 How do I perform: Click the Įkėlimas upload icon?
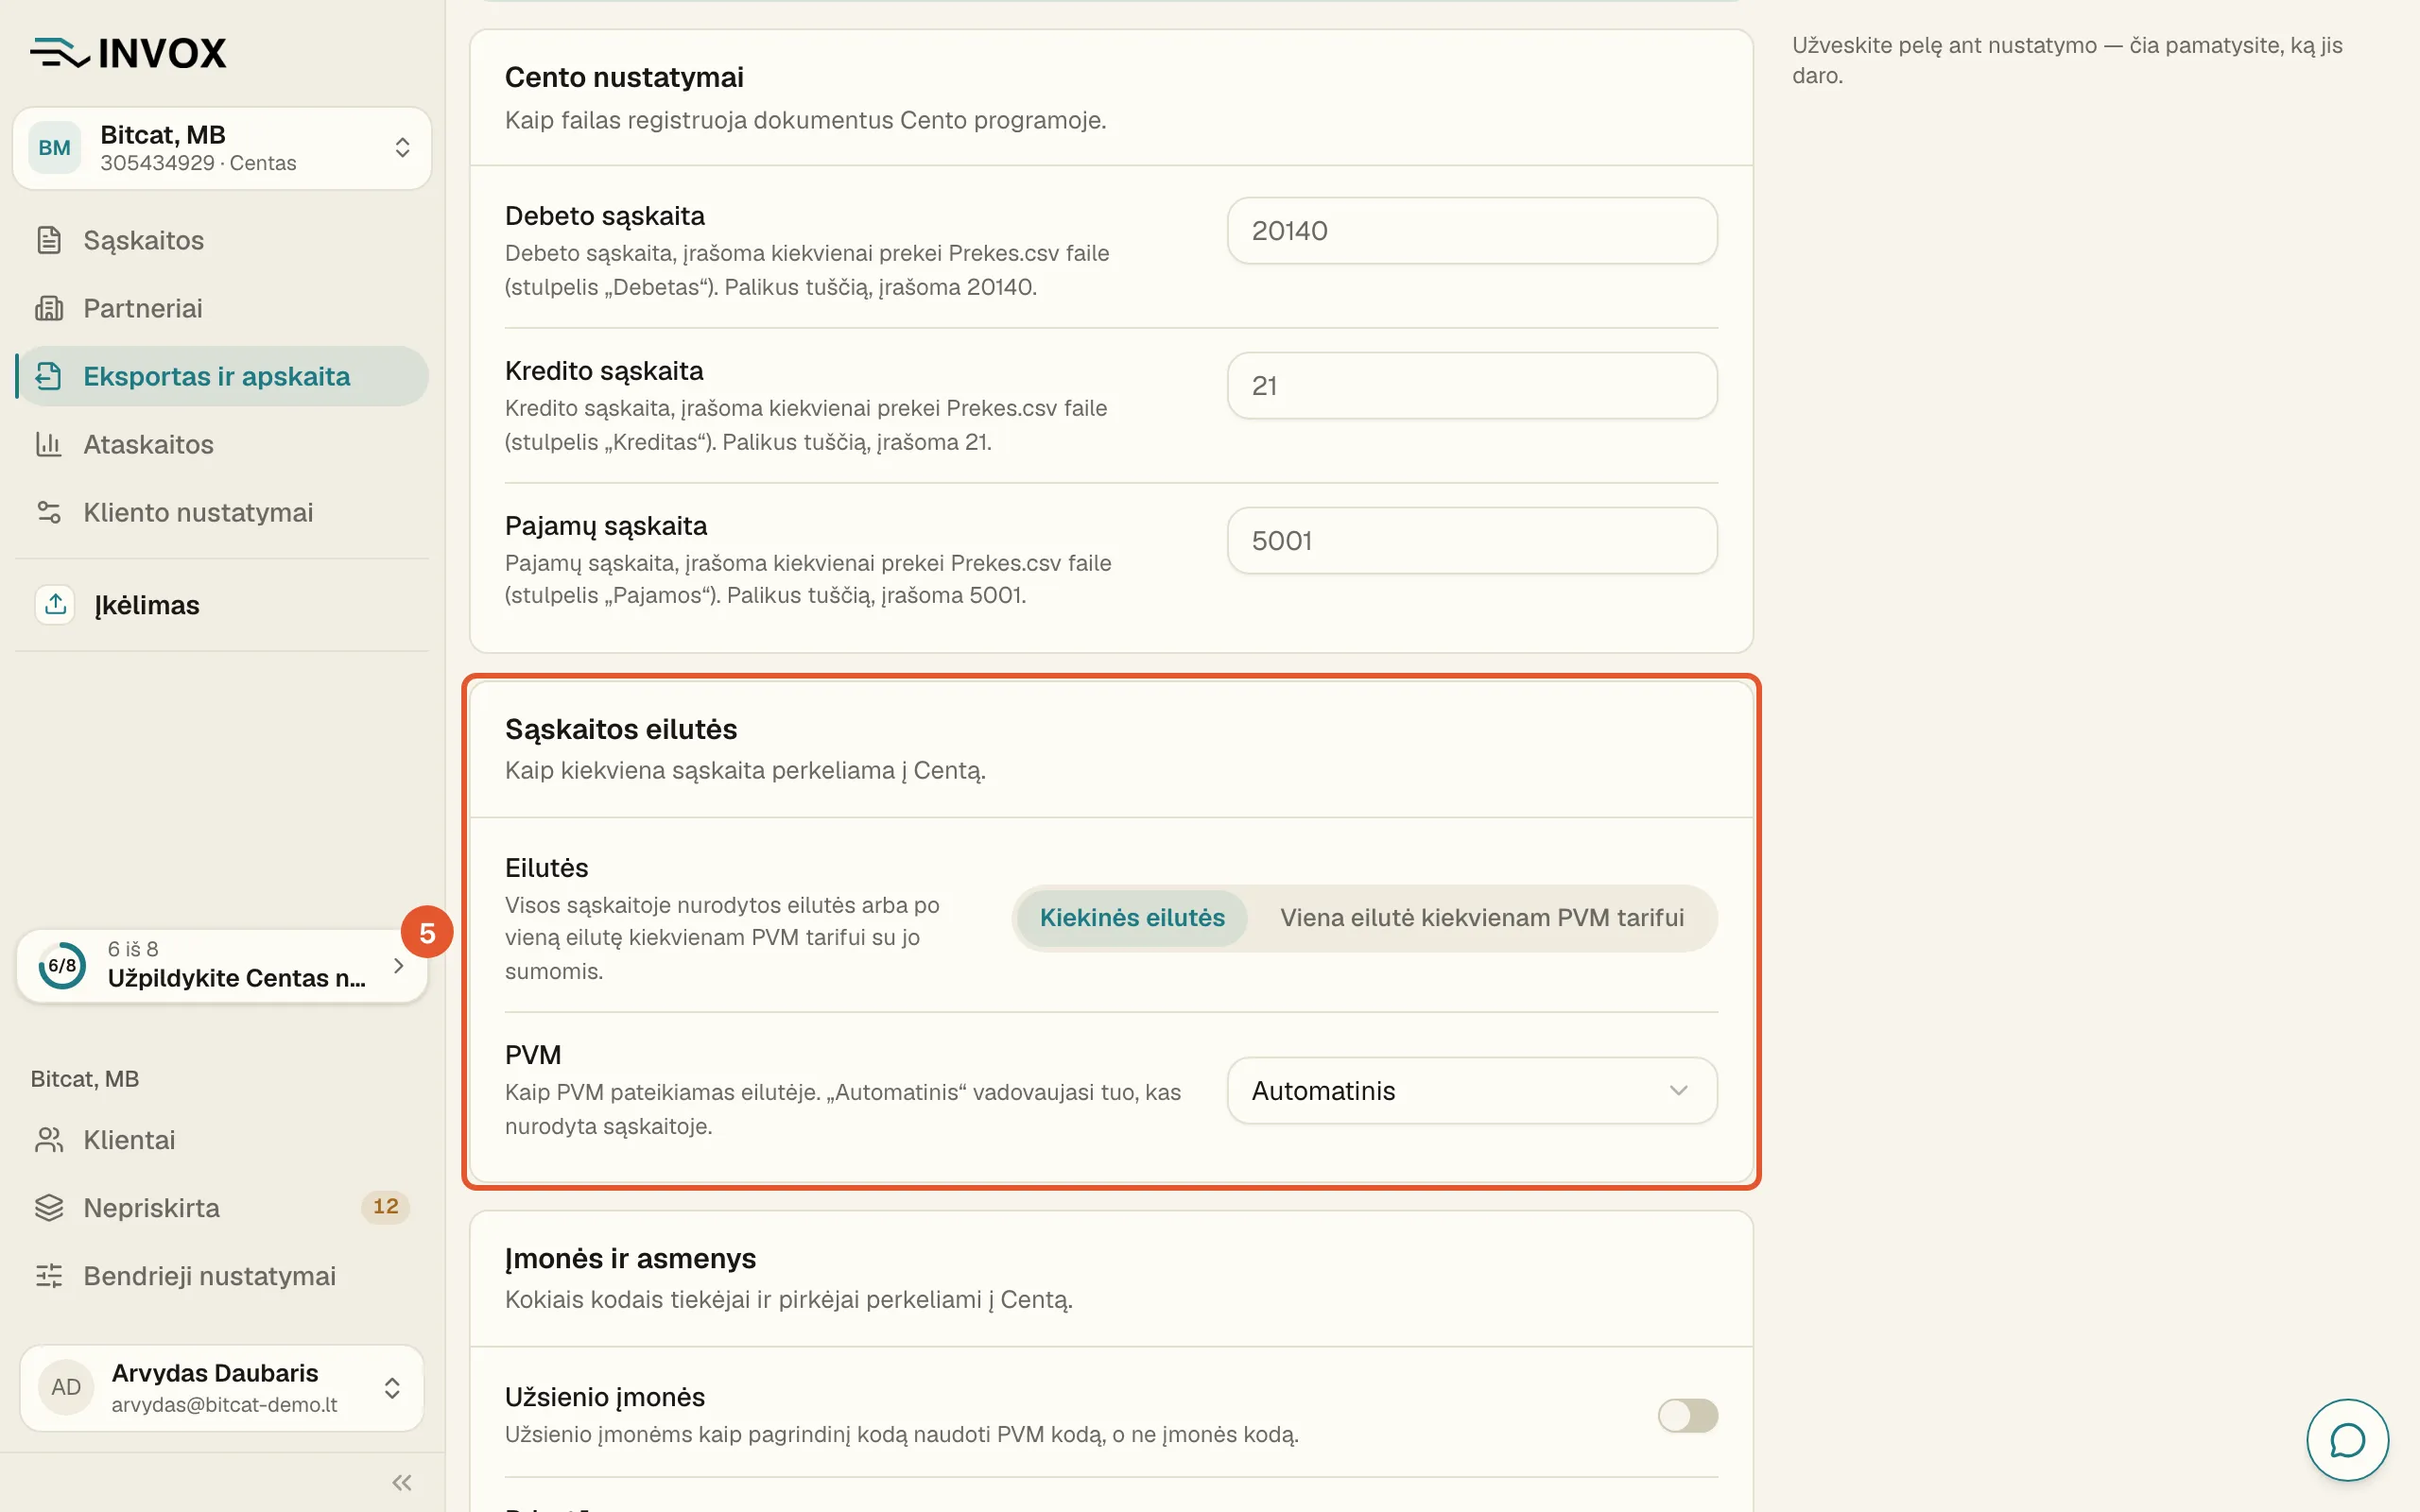coord(56,604)
